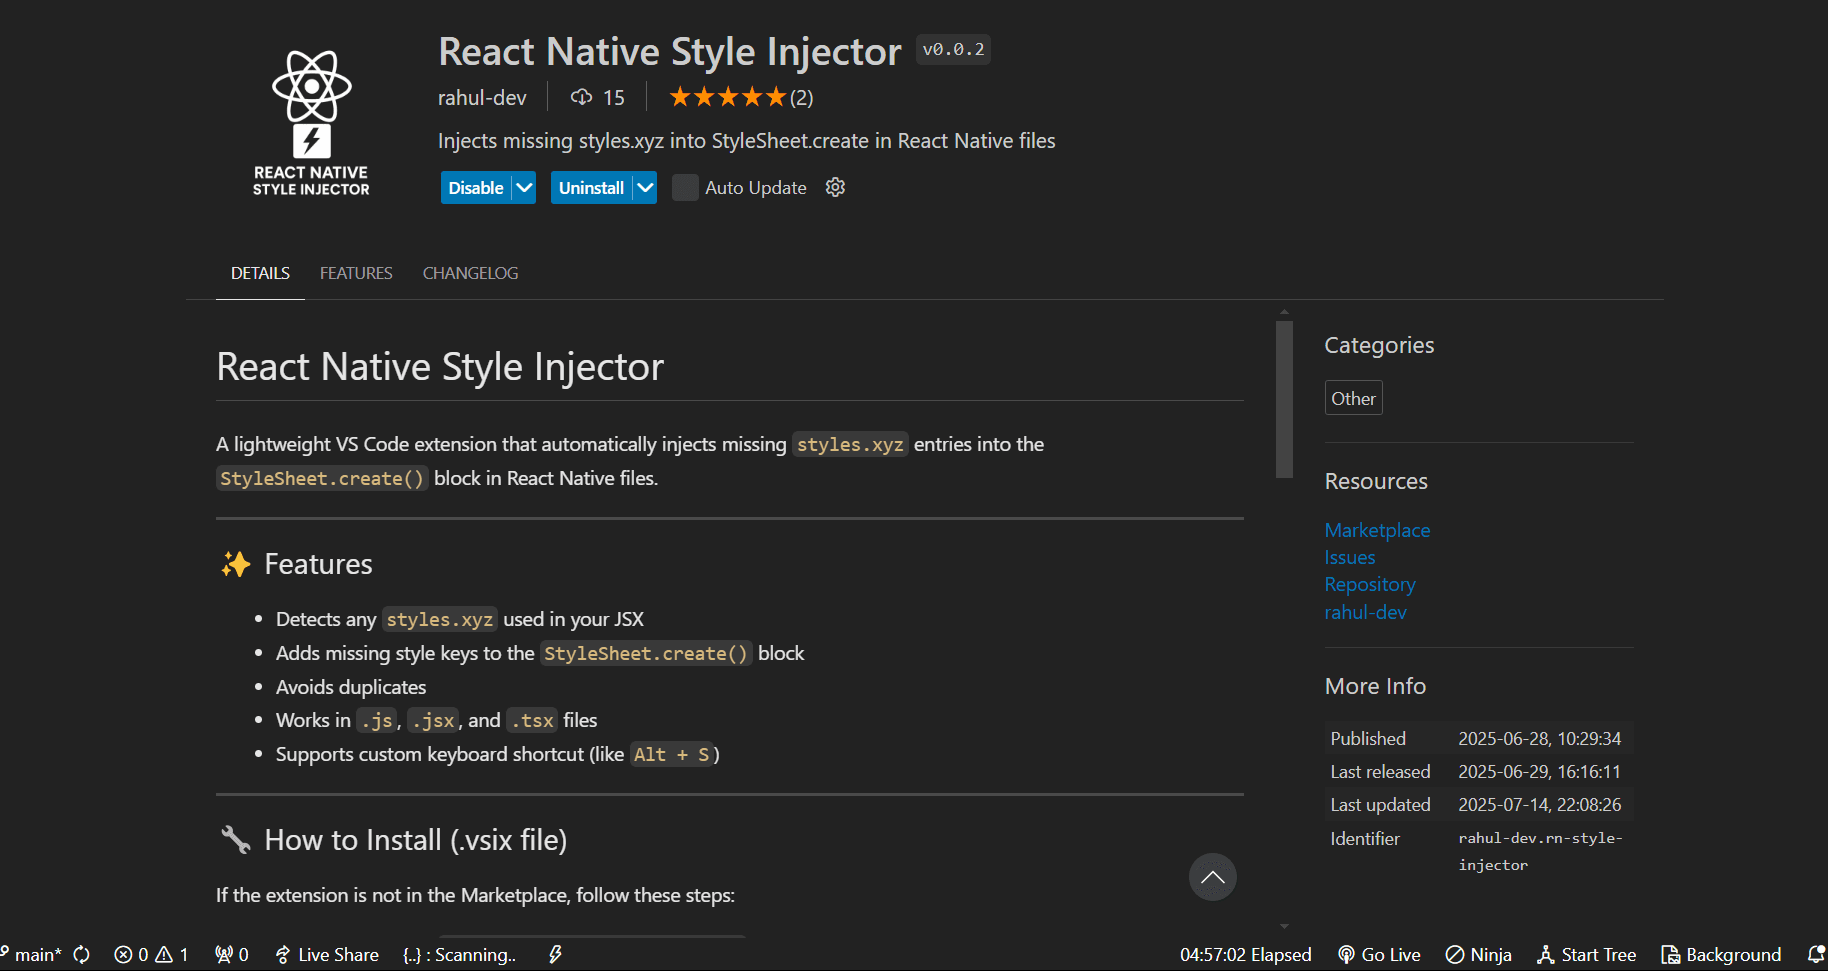Viewport: 1828px width, 971px height.
Task: Open notifications bell in status bar
Action: (x=1815, y=955)
